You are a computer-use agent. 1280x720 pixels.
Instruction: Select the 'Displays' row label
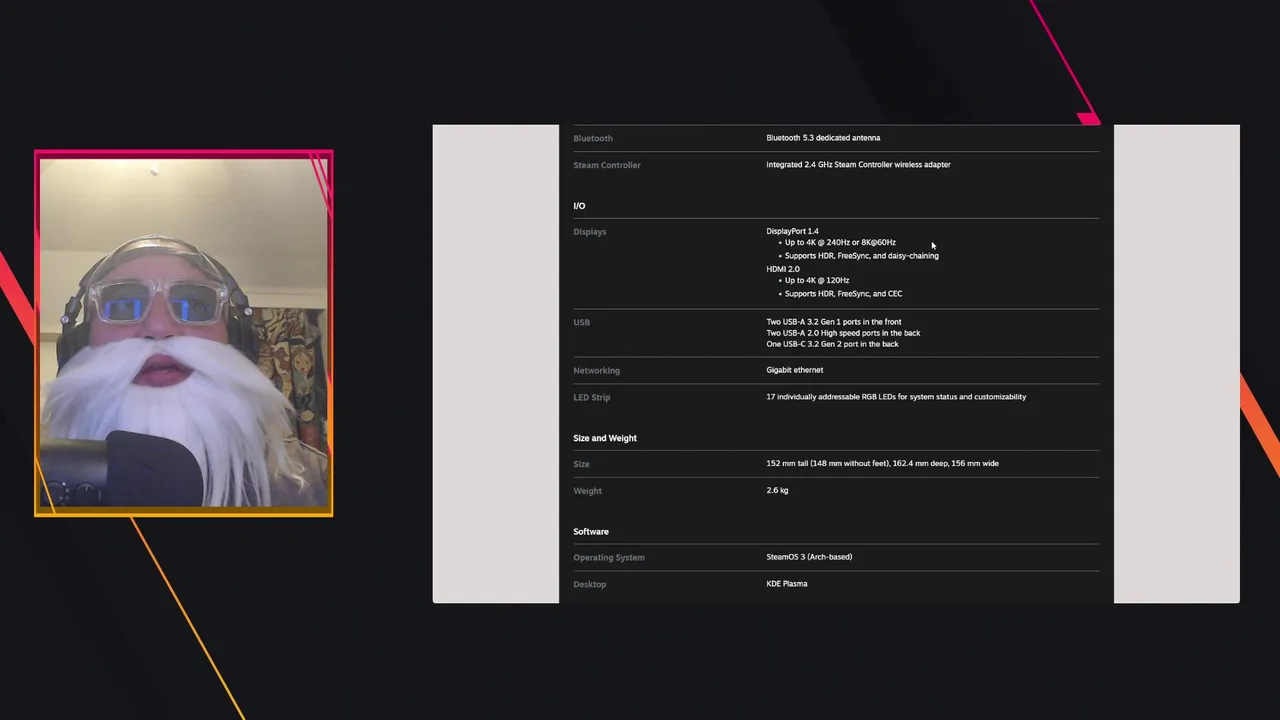point(590,232)
